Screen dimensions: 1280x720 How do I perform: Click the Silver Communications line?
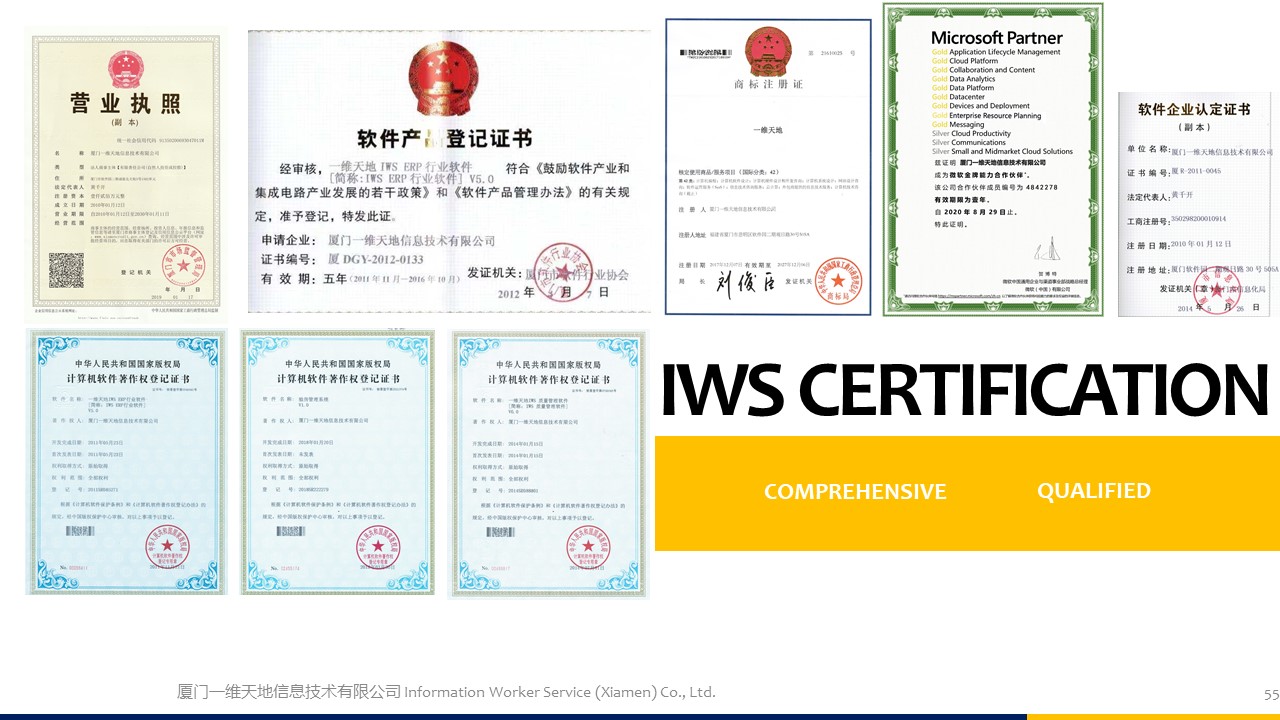point(969,143)
